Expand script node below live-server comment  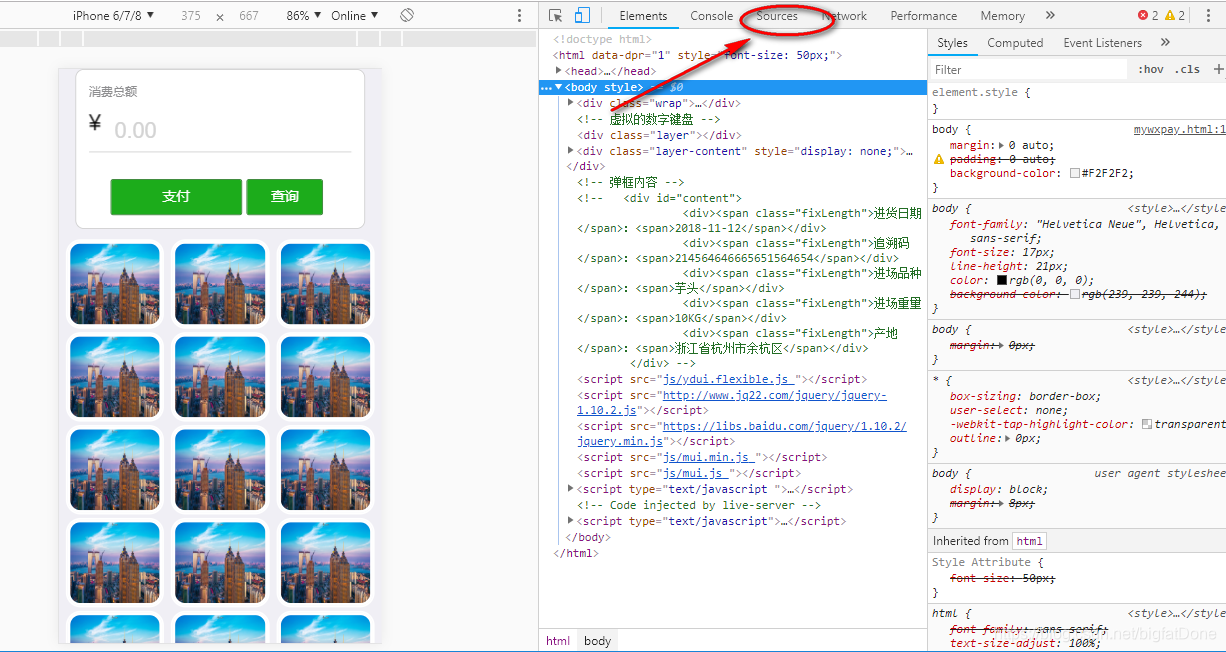point(571,521)
